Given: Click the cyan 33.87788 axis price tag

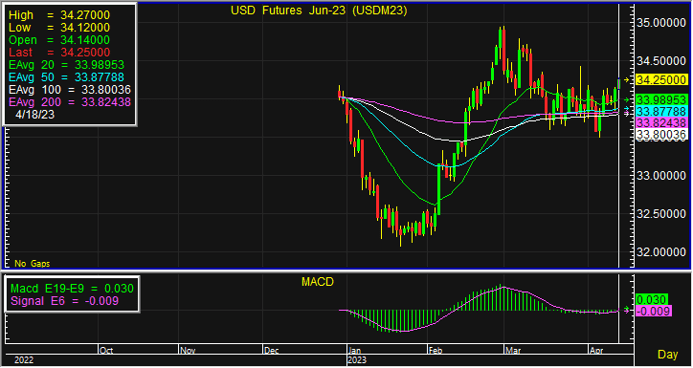Looking at the screenshot, I should [662, 111].
